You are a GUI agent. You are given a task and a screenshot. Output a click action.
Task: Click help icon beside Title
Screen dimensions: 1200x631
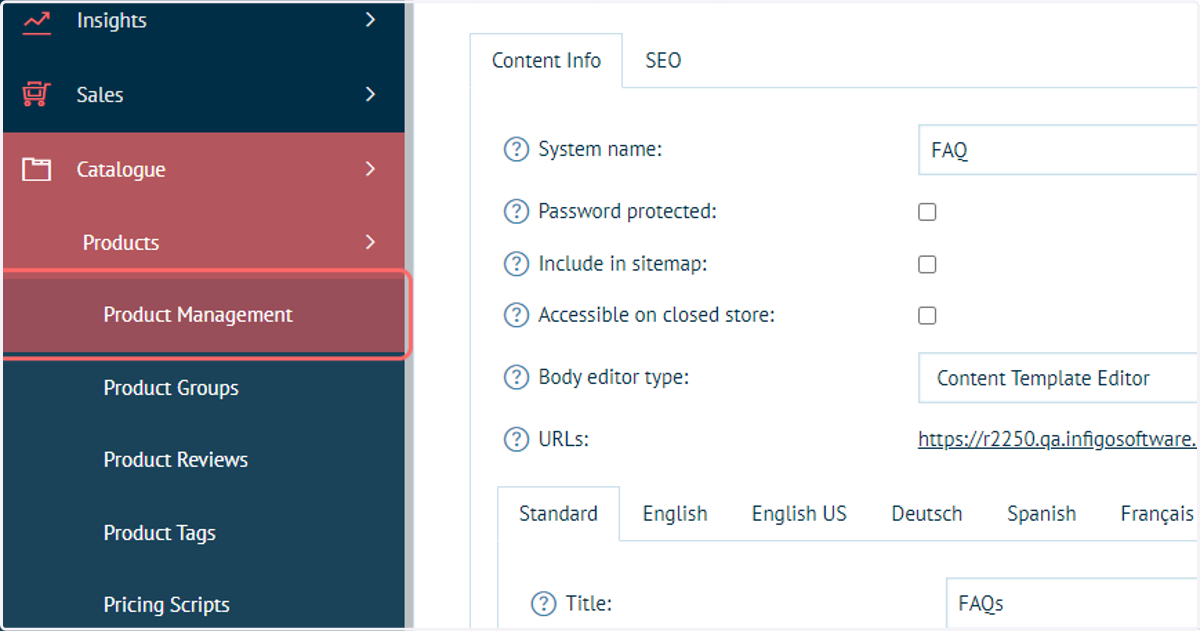543,604
